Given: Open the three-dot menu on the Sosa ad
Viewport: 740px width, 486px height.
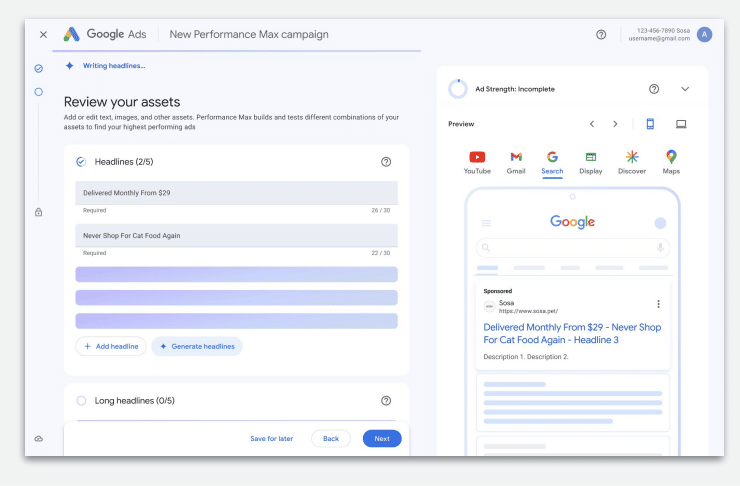Looking at the screenshot, I should 658,304.
